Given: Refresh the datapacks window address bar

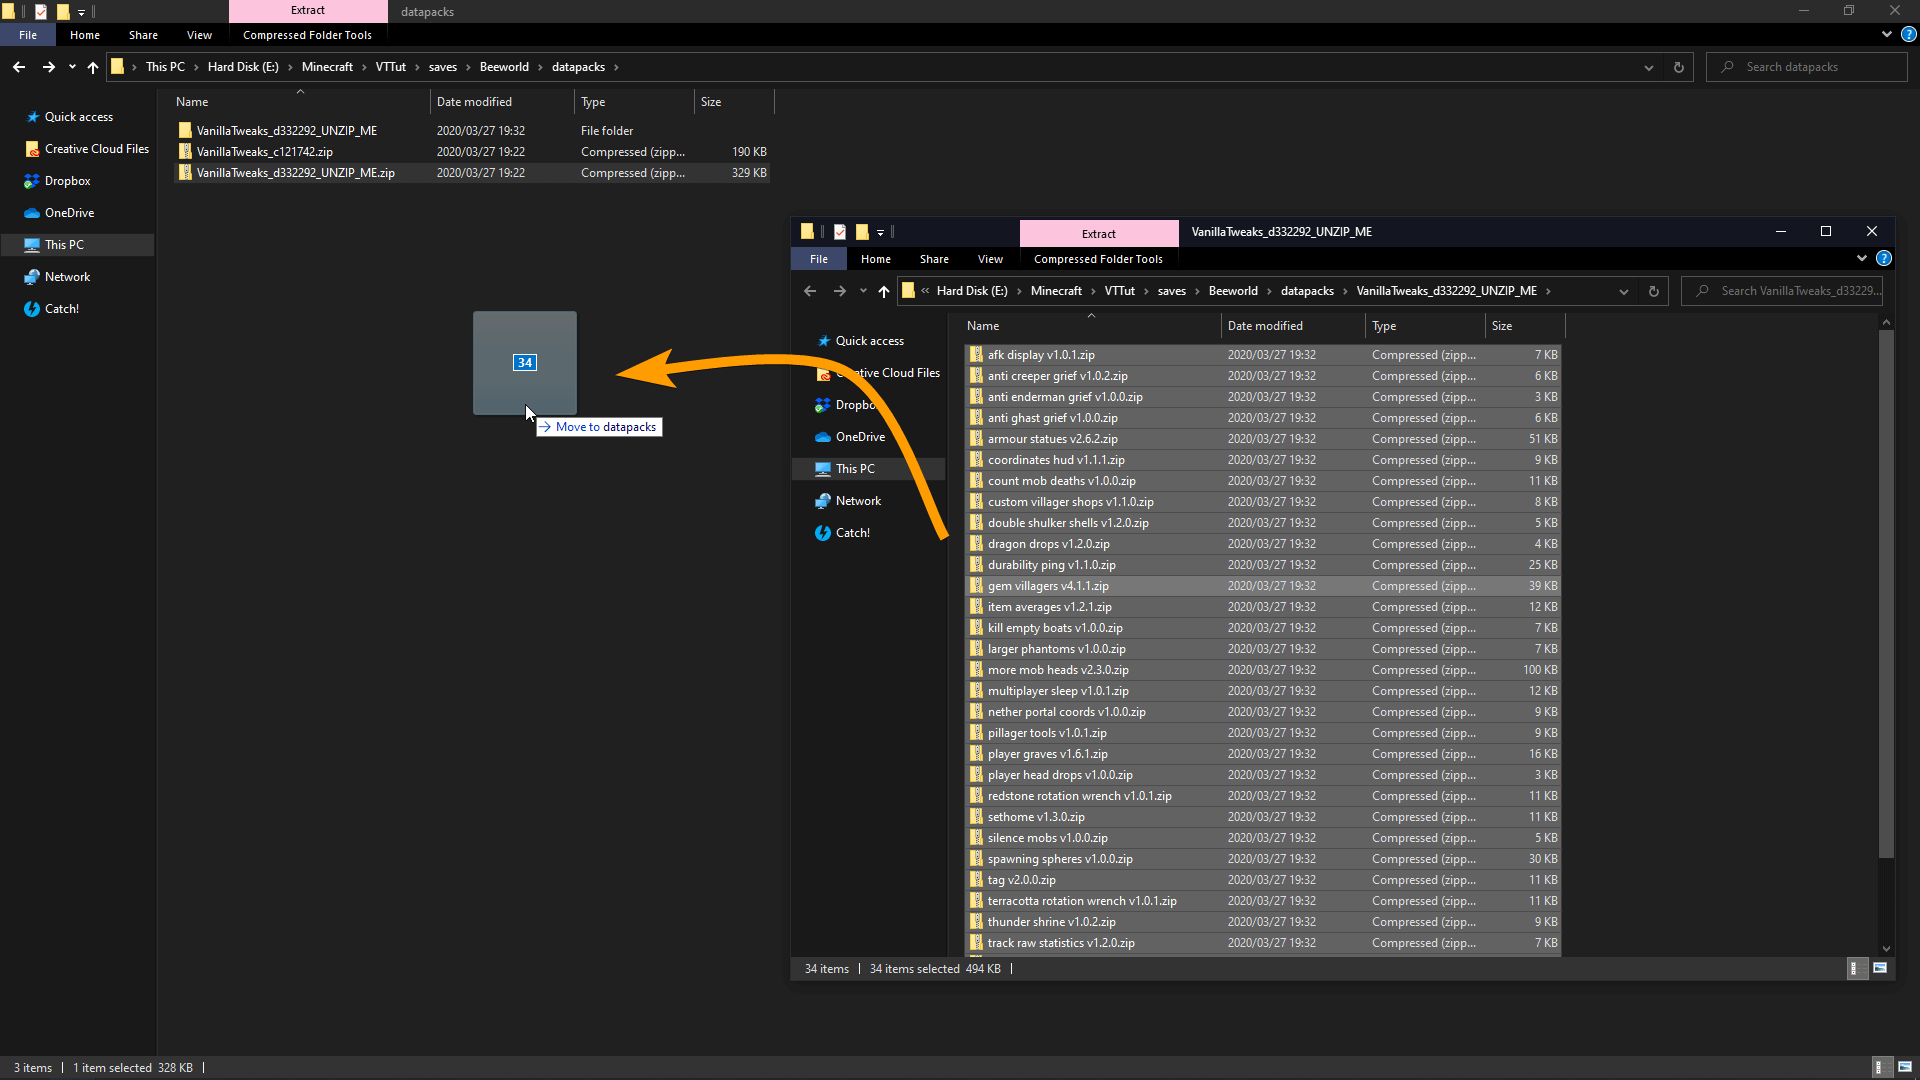Looking at the screenshot, I should (1678, 67).
